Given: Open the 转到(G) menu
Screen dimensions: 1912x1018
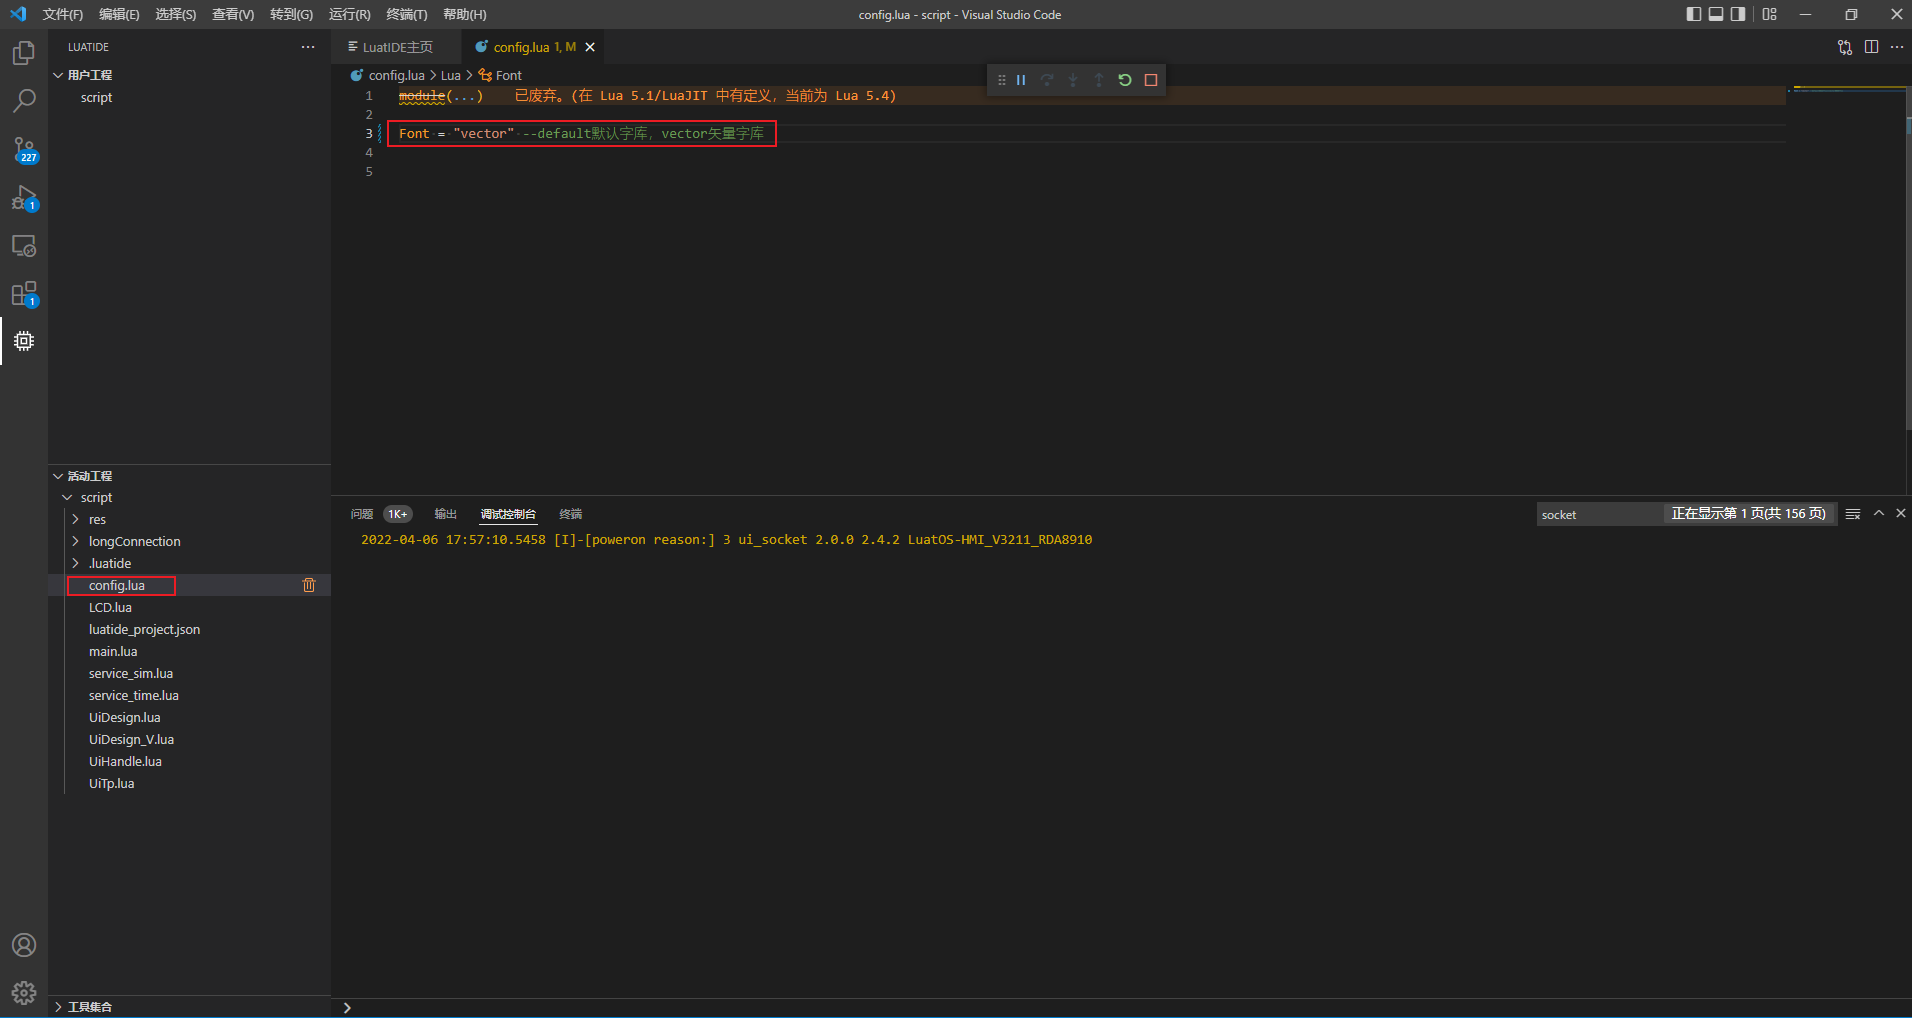Looking at the screenshot, I should (x=291, y=14).
